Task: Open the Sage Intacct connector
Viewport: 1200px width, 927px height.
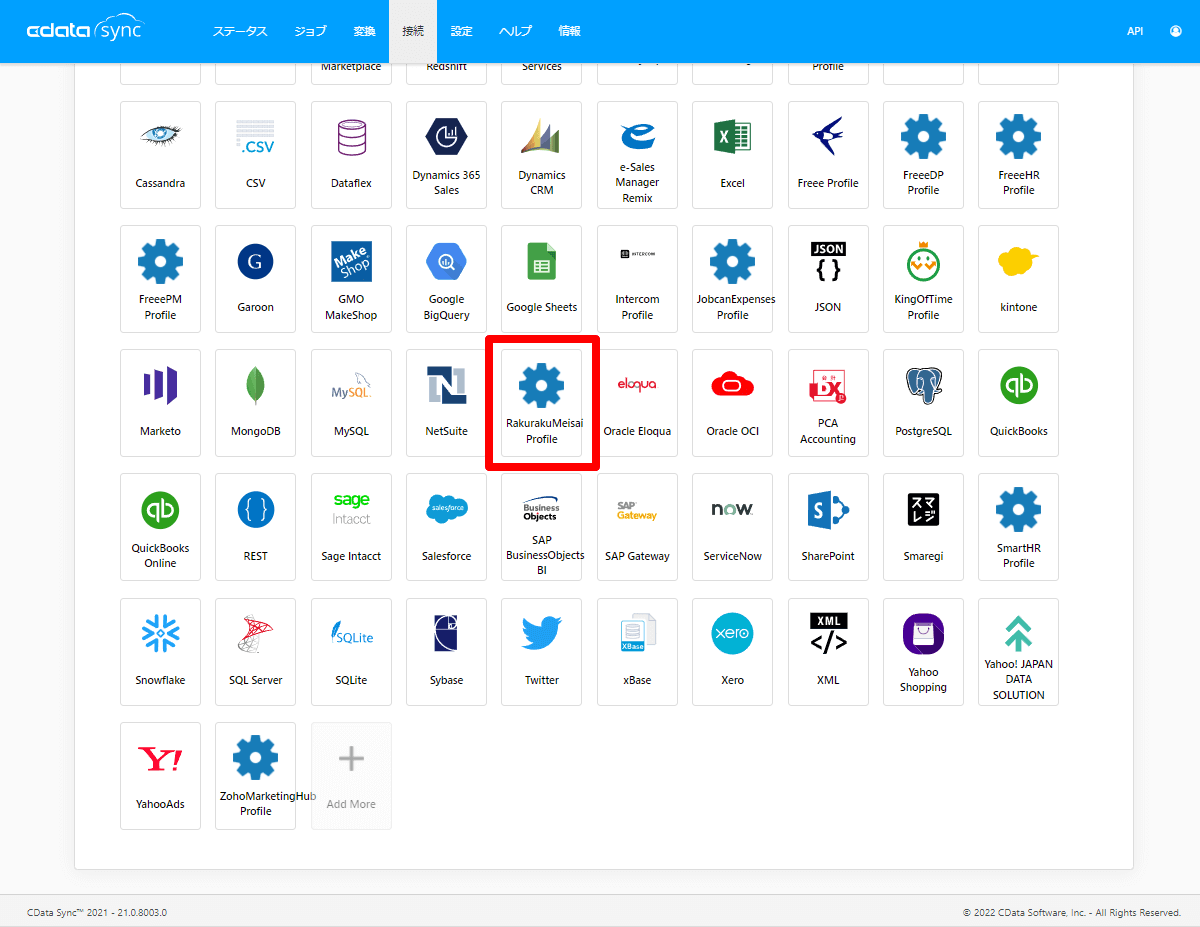Action: [351, 527]
